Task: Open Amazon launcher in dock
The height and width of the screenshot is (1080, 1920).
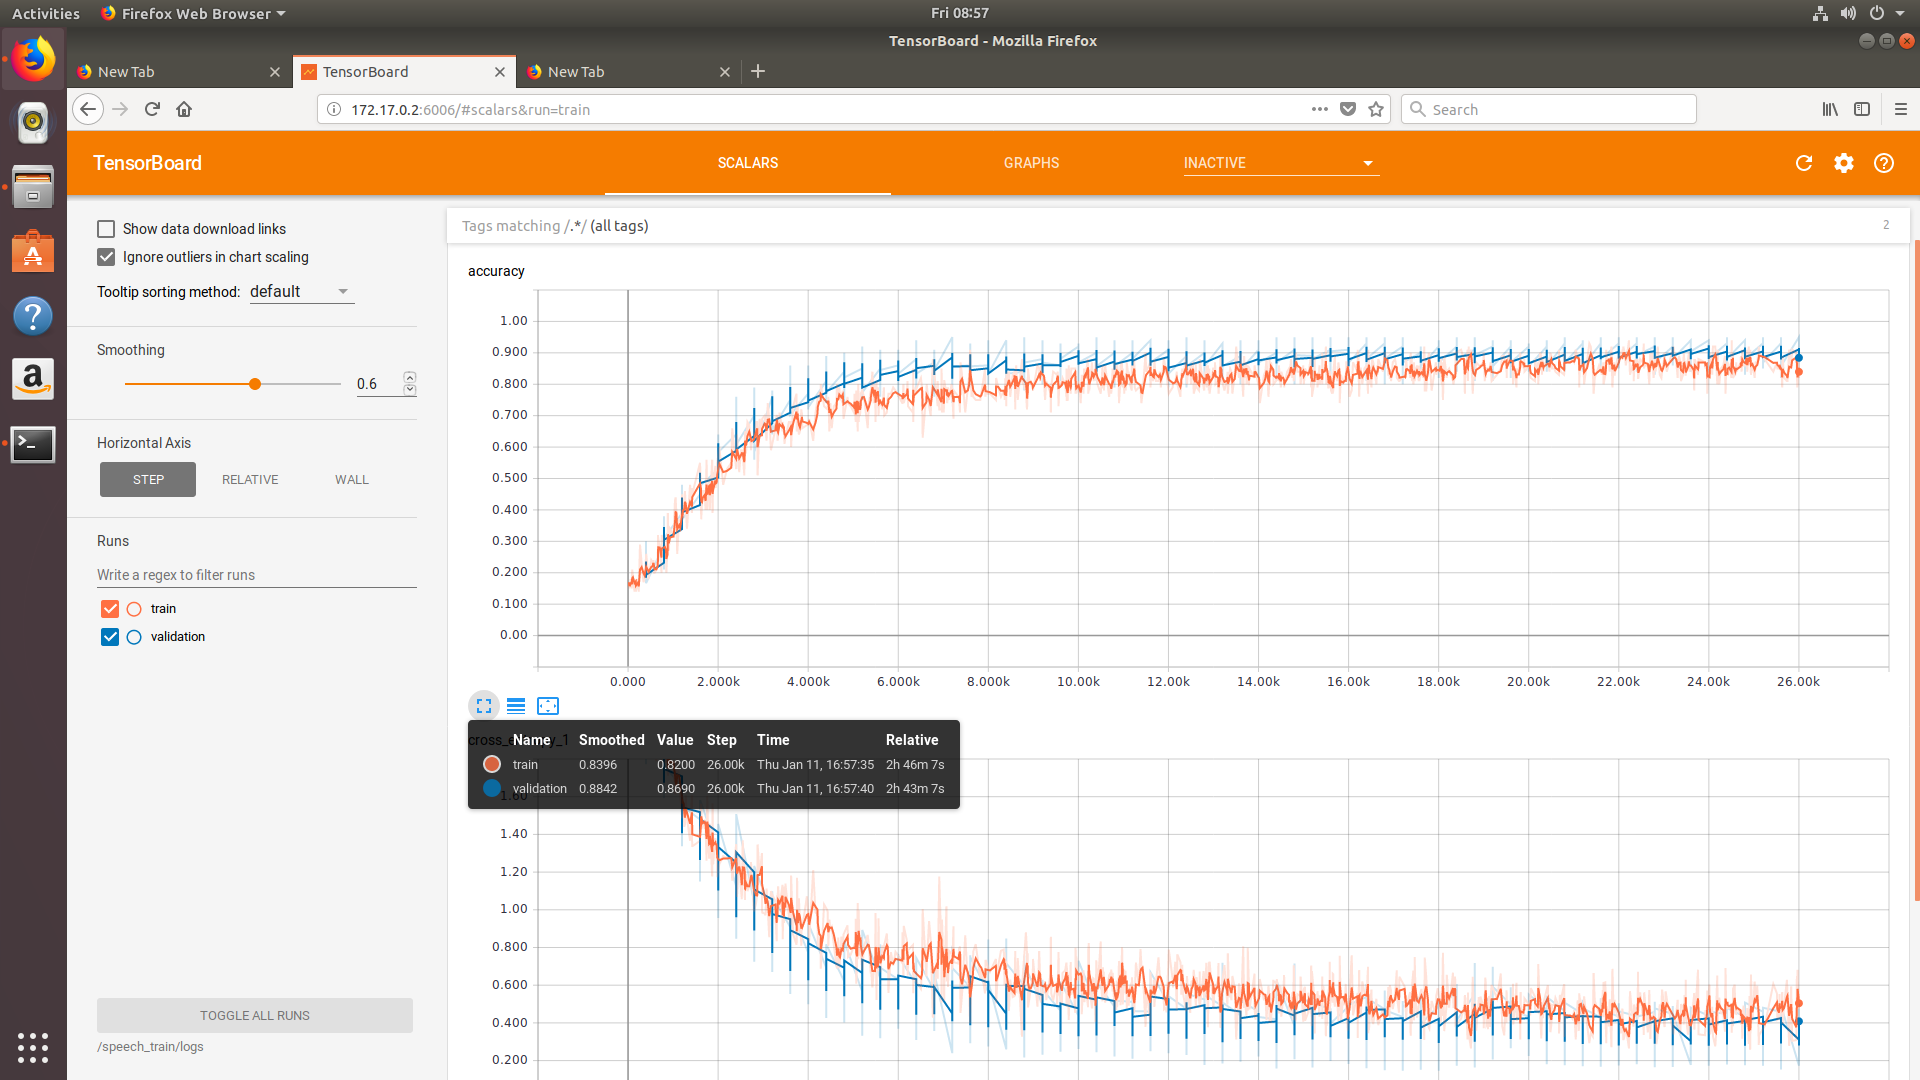Action: (33, 379)
